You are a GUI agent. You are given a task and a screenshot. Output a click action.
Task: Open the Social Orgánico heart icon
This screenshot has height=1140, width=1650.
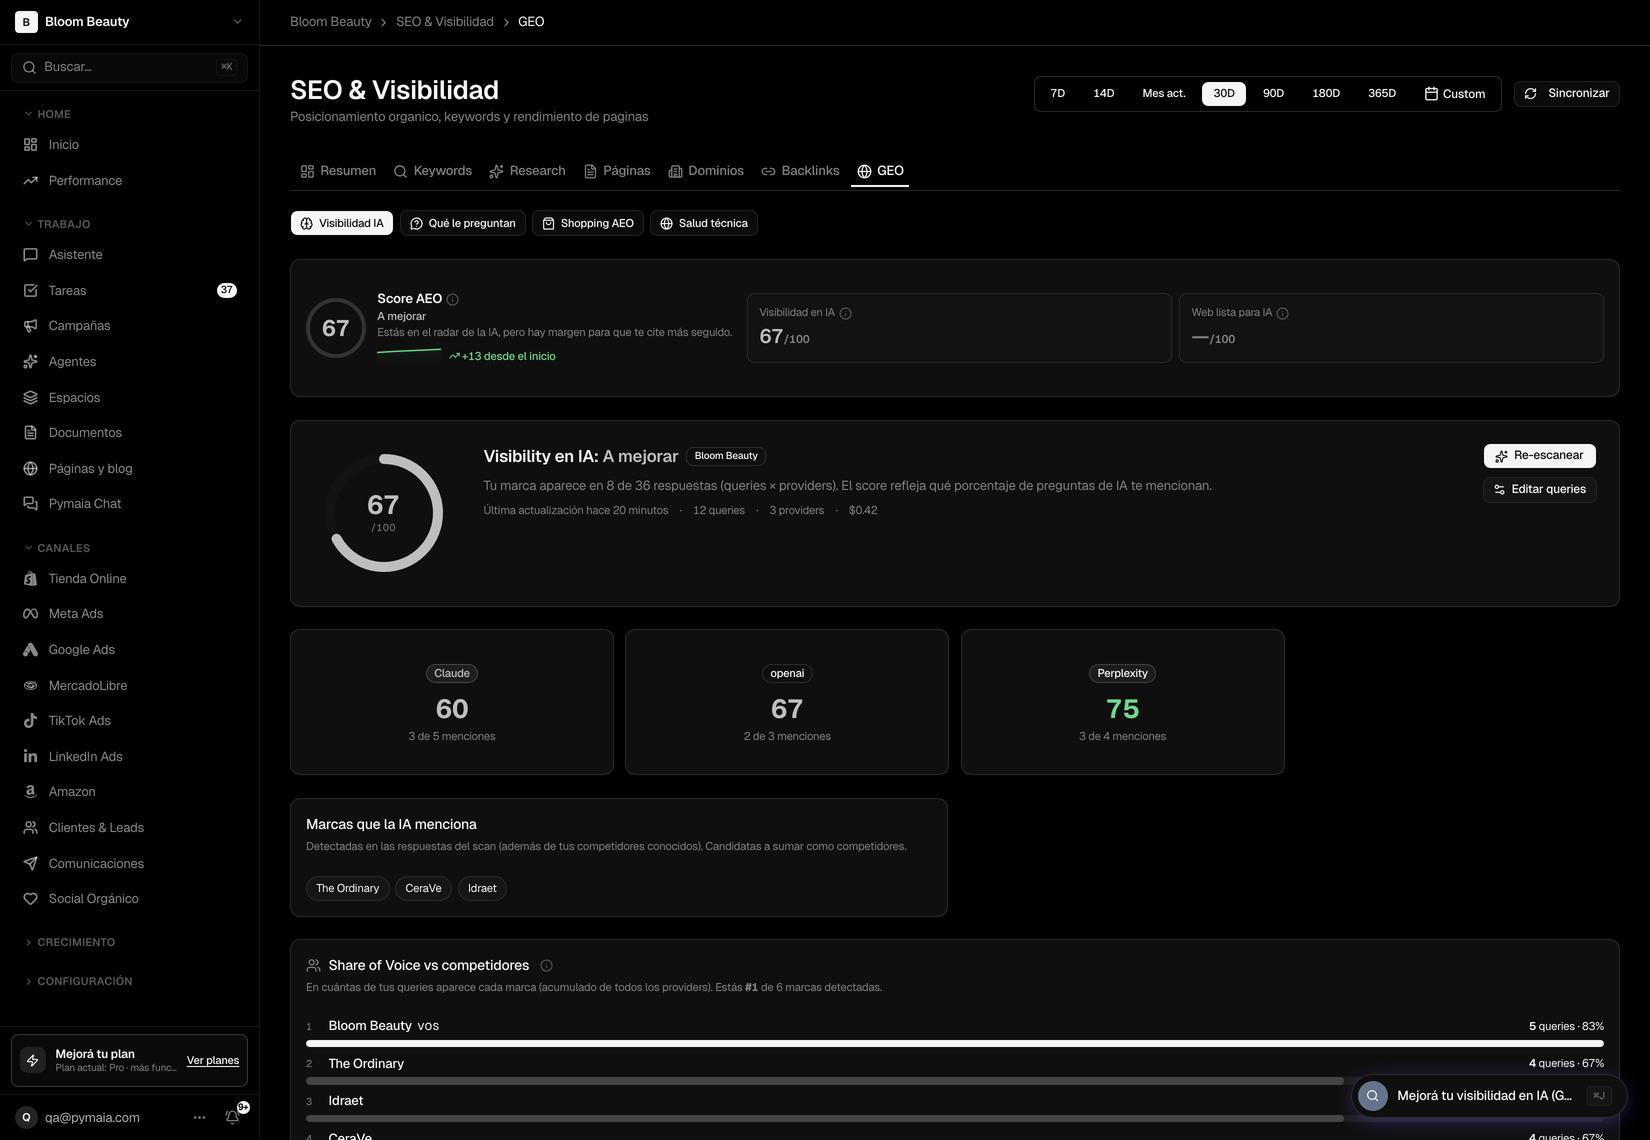[x=30, y=899]
